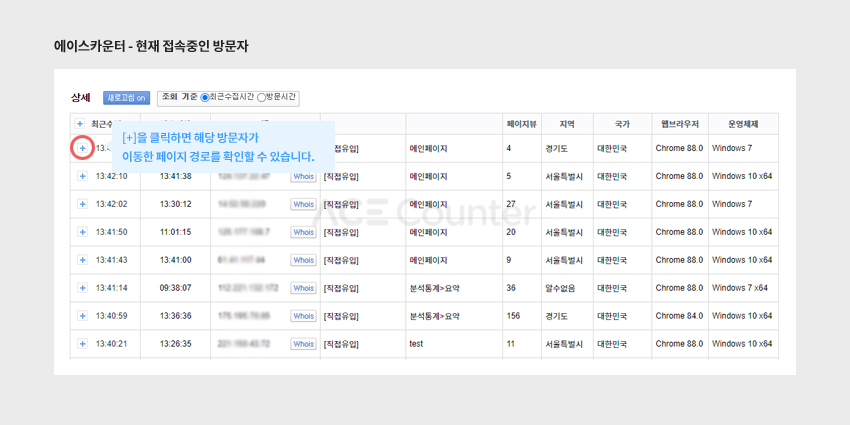The image size is (850, 425).
Task: Click Windows 10 x64 in the 13:40:21 row
Action: point(742,344)
